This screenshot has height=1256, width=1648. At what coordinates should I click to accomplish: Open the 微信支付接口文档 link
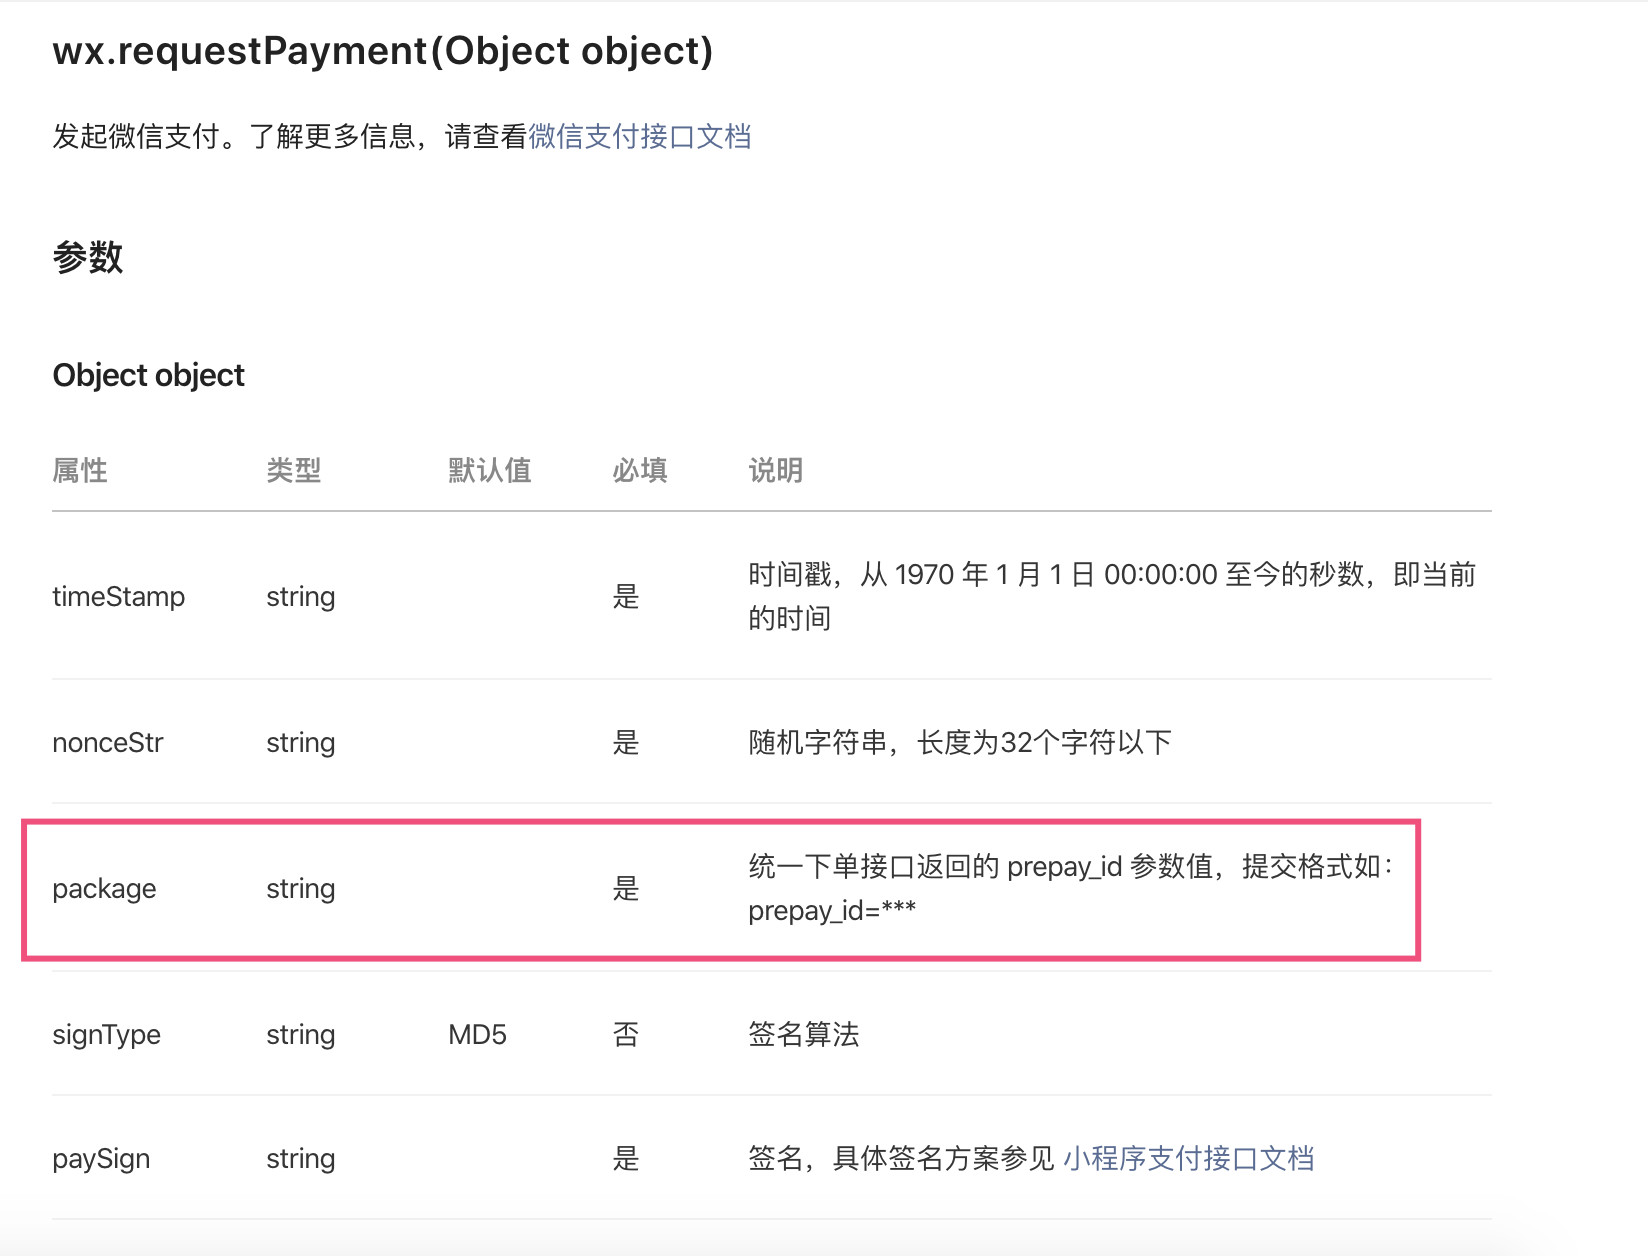[640, 136]
